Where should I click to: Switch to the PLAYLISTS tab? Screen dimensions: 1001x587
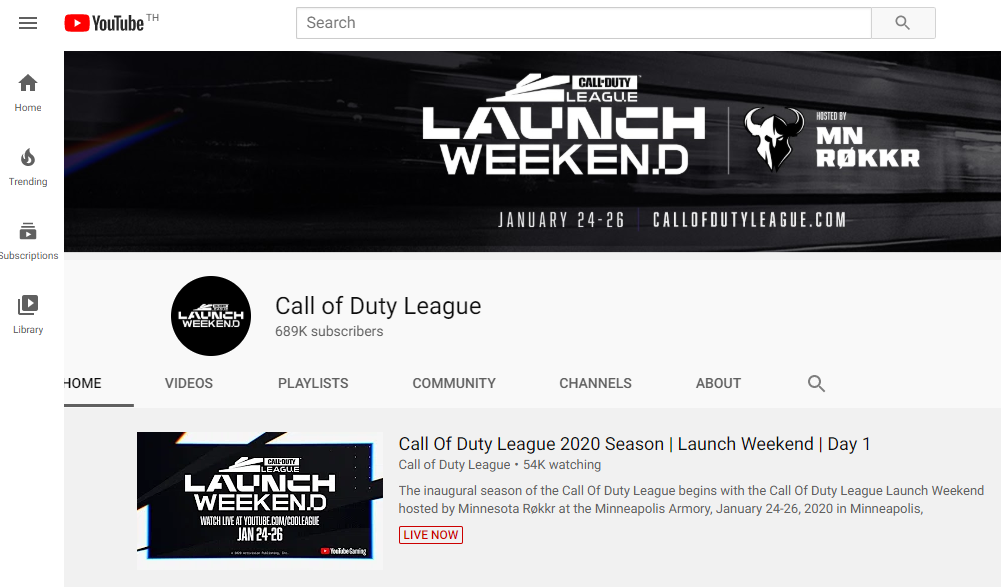pos(313,383)
